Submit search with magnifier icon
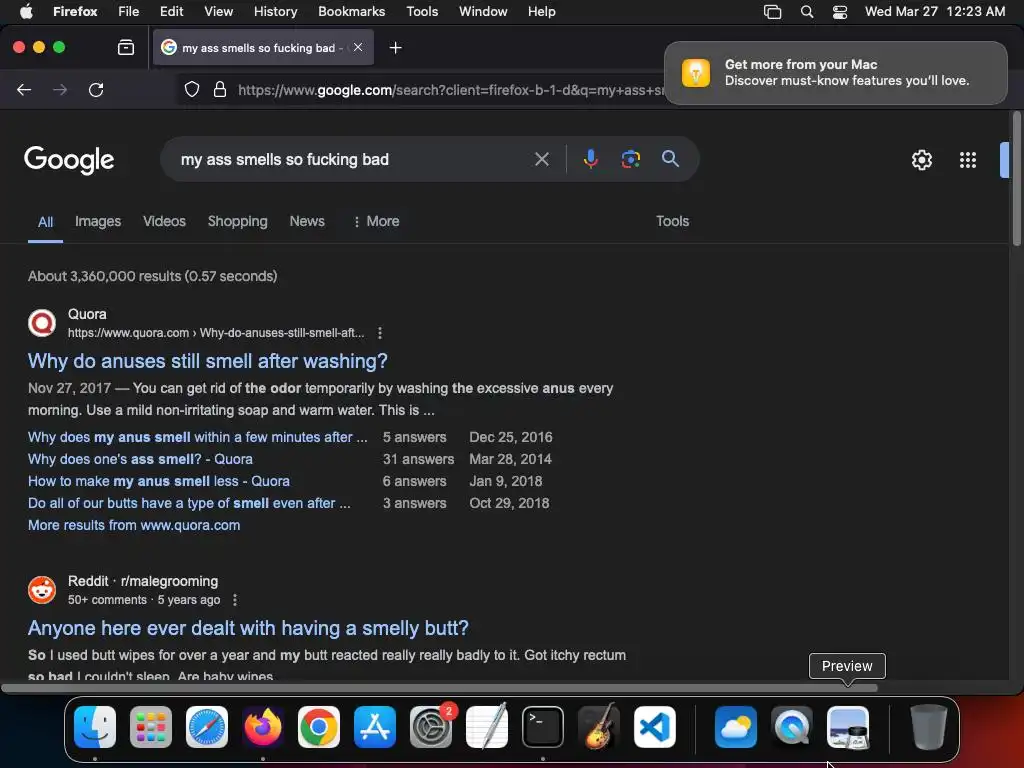 click(x=670, y=158)
